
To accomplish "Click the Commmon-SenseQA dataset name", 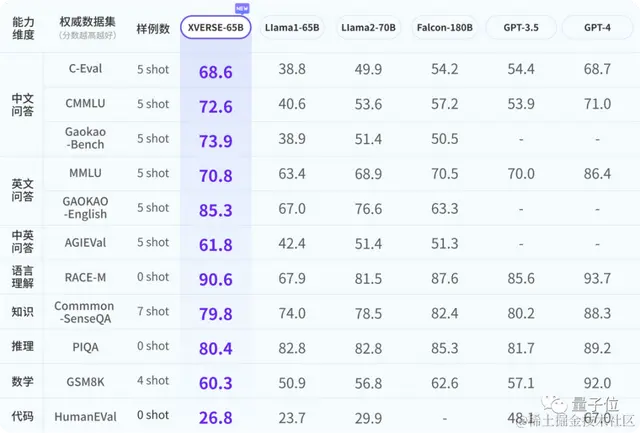I will coord(84,312).
